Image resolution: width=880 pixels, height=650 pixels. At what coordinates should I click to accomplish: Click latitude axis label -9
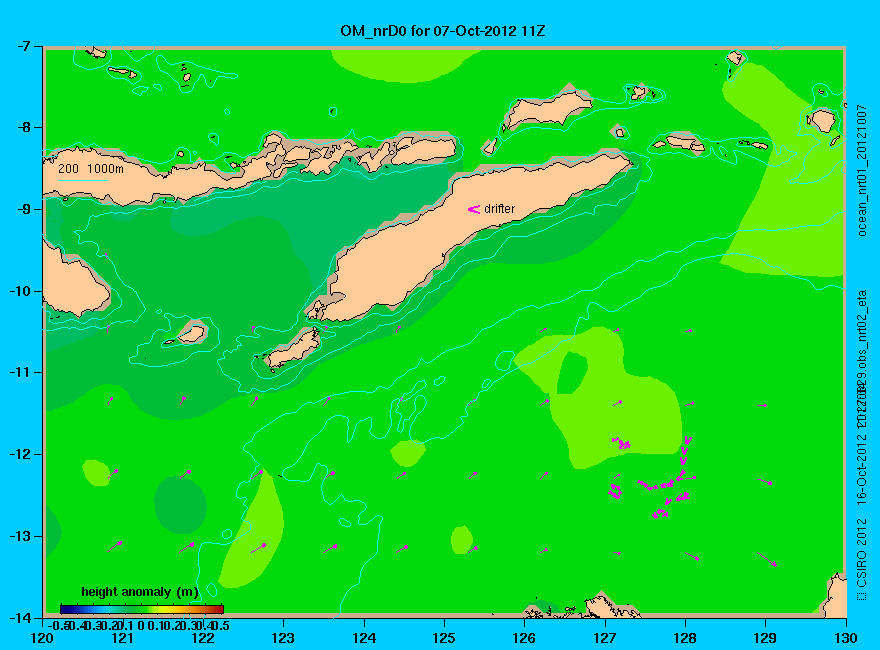(23, 209)
